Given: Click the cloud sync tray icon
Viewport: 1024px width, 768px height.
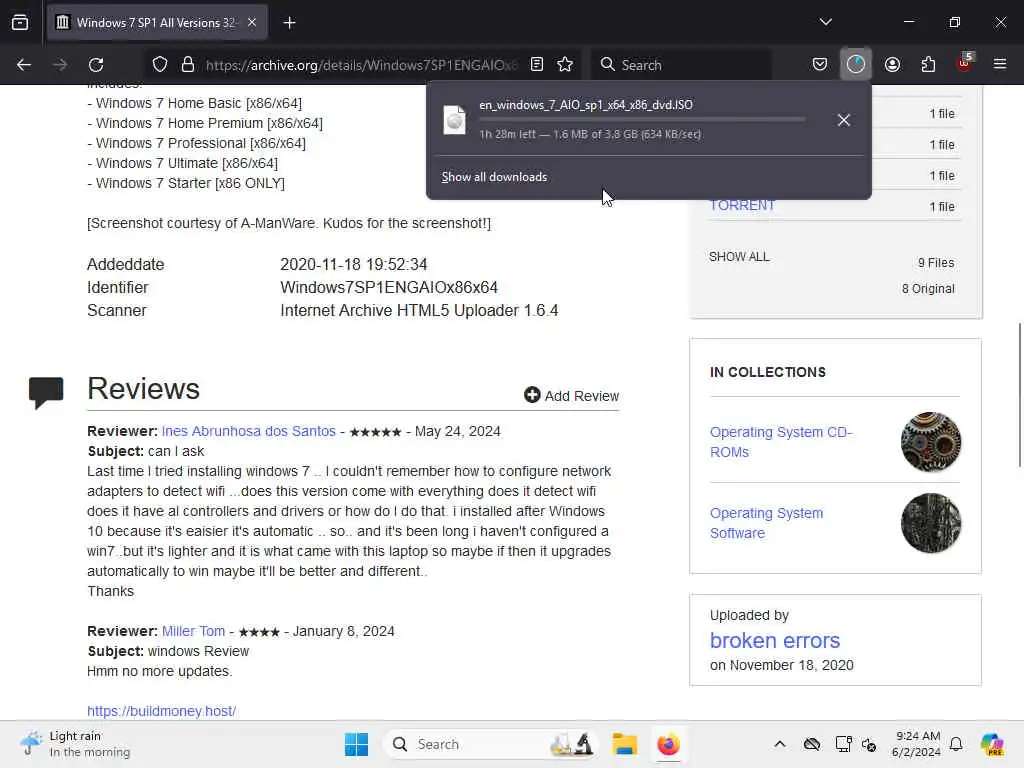Looking at the screenshot, I should pos(812,744).
